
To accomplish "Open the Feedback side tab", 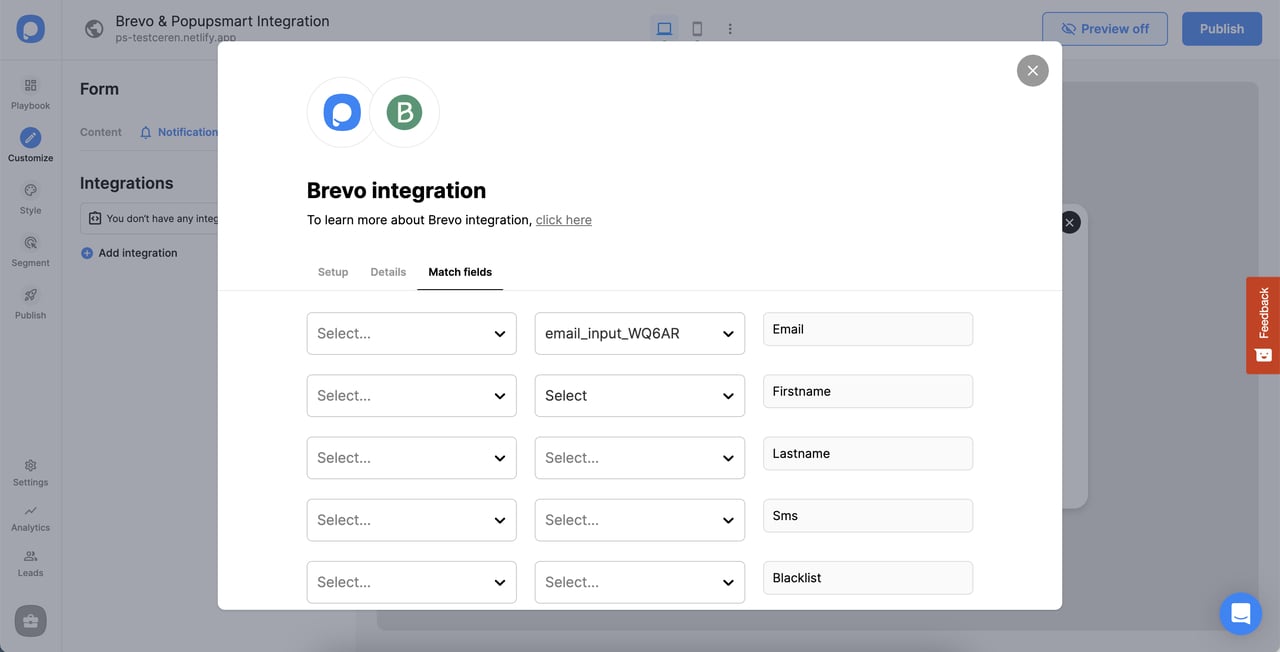I will 1263,325.
